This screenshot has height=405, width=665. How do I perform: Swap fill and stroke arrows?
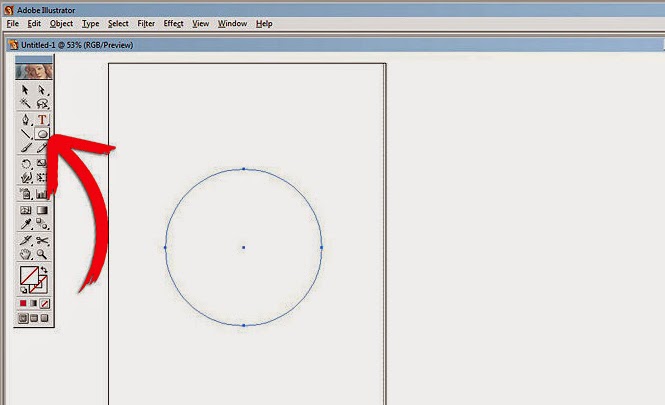click(44, 270)
